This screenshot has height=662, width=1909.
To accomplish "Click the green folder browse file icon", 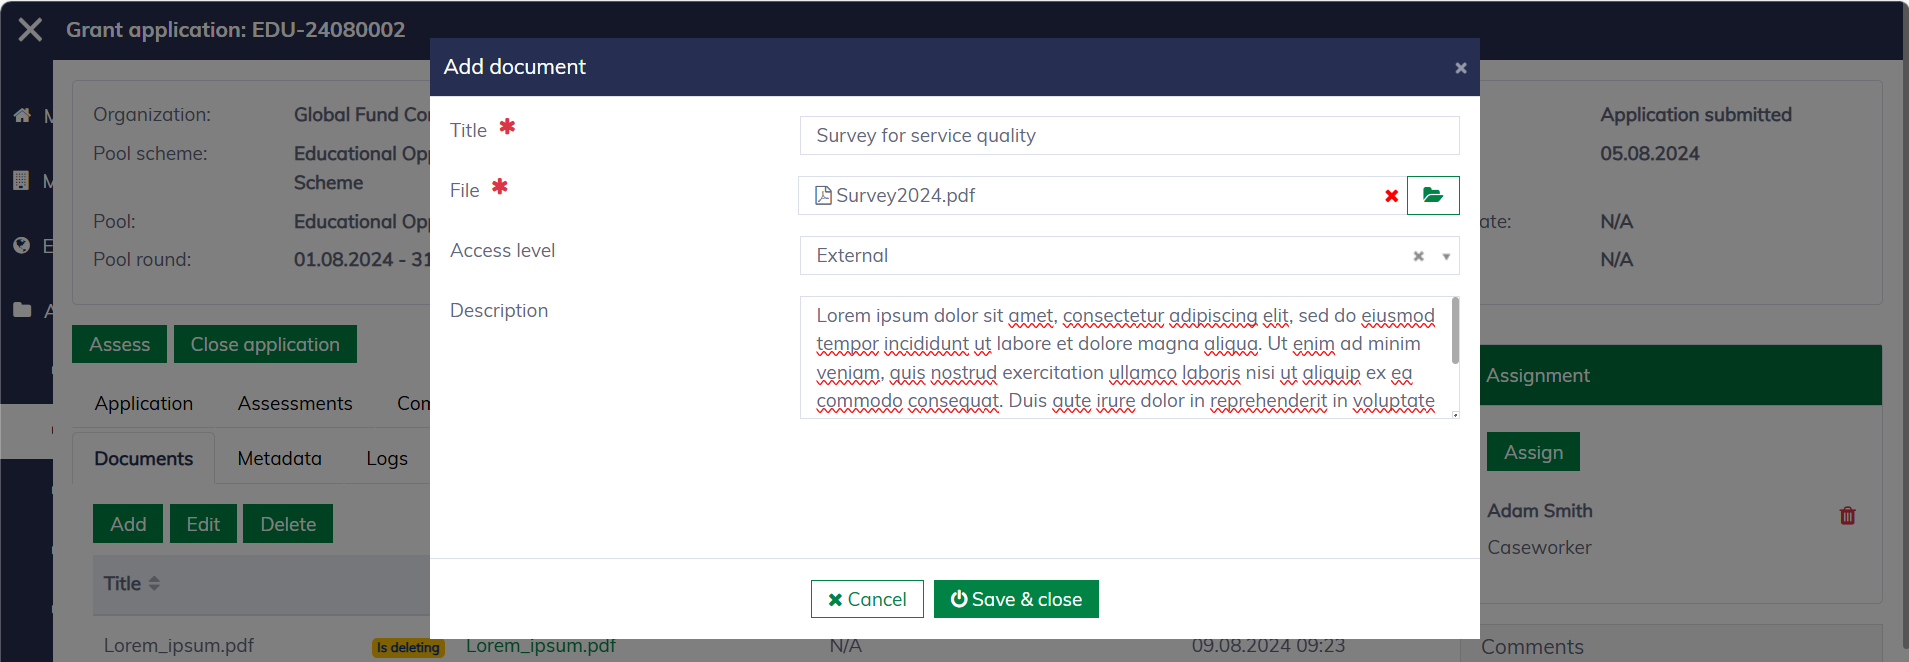I will point(1432,195).
